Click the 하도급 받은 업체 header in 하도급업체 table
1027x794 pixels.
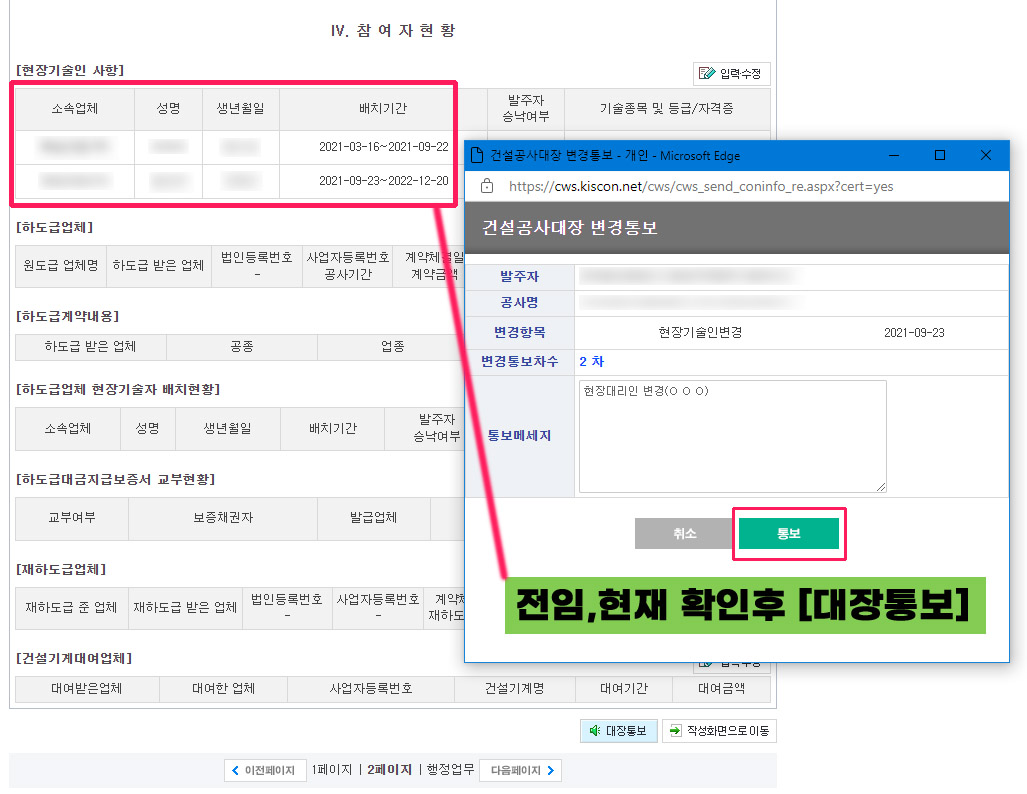tap(159, 265)
